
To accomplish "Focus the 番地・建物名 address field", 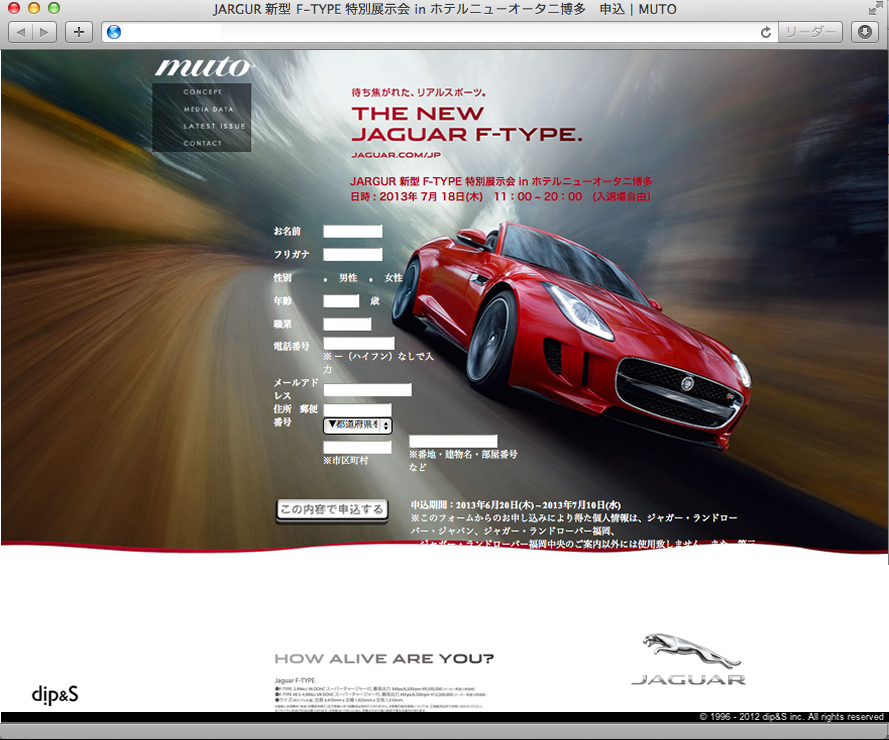I will tap(454, 441).
